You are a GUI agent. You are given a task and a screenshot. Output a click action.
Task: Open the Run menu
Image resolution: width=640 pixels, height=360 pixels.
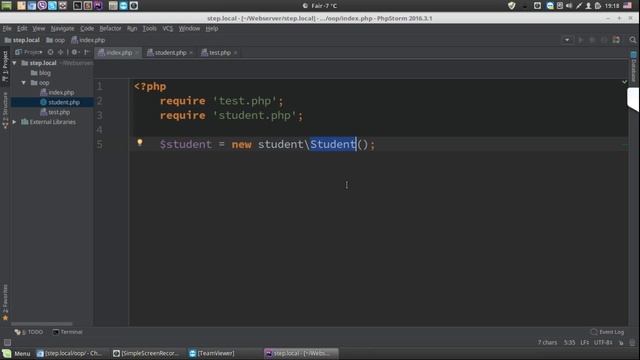coord(132,29)
